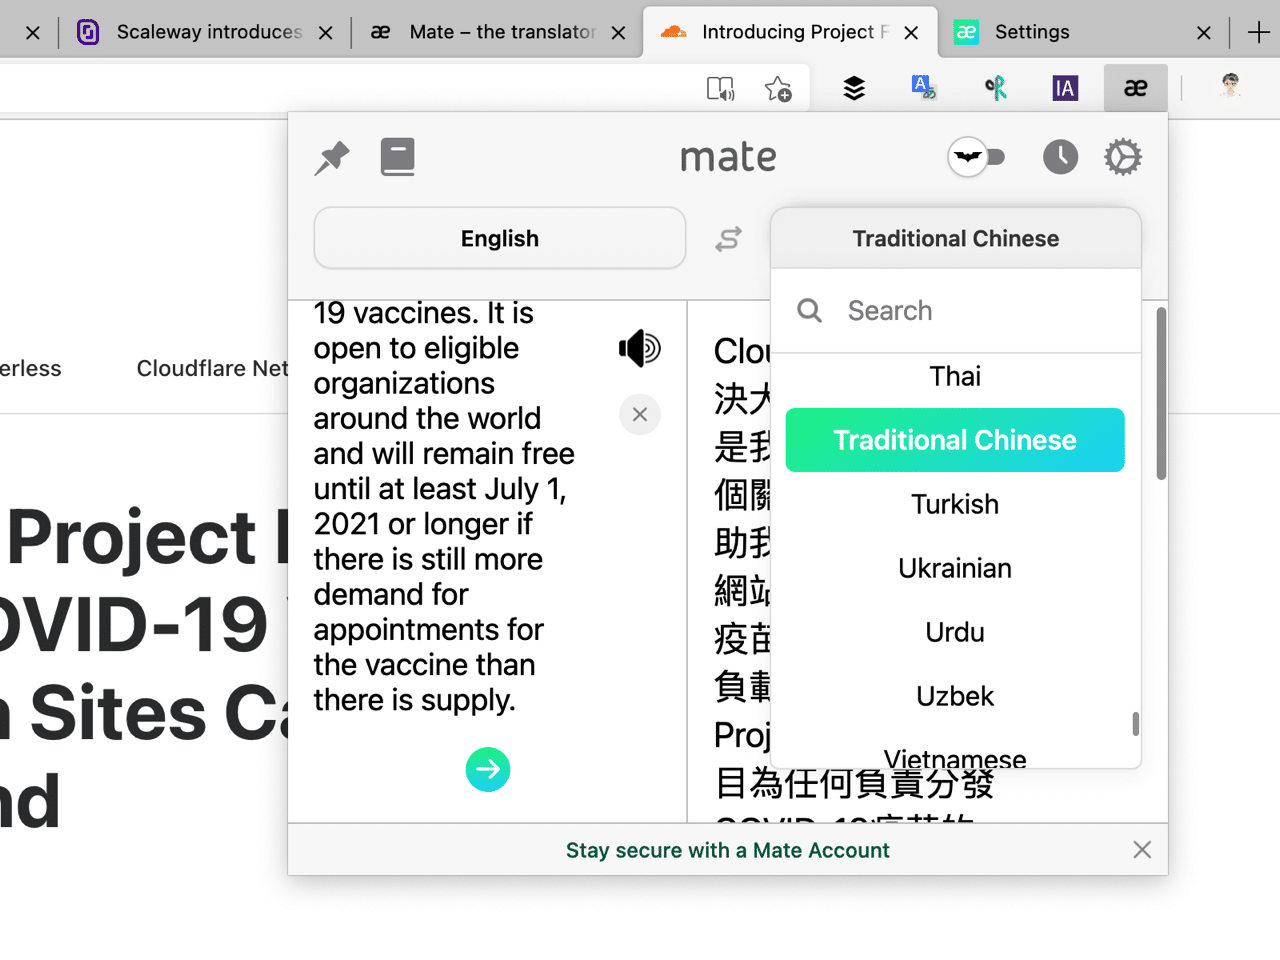Click the language list scrollbar thumb
1280x960 pixels.
[x=1135, y=723]
